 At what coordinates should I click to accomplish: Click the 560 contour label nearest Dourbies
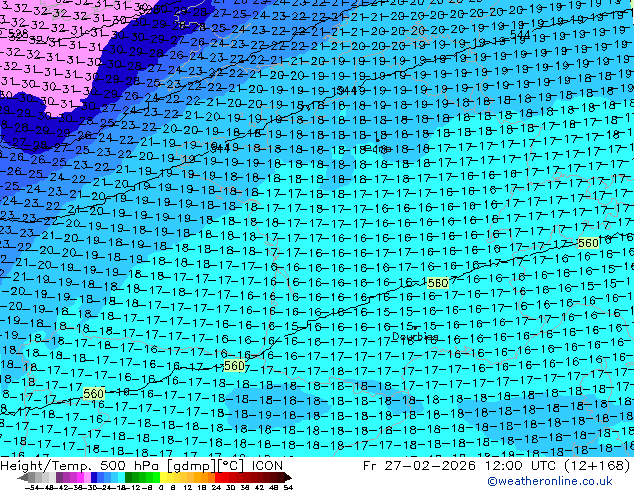coord(437,283)
